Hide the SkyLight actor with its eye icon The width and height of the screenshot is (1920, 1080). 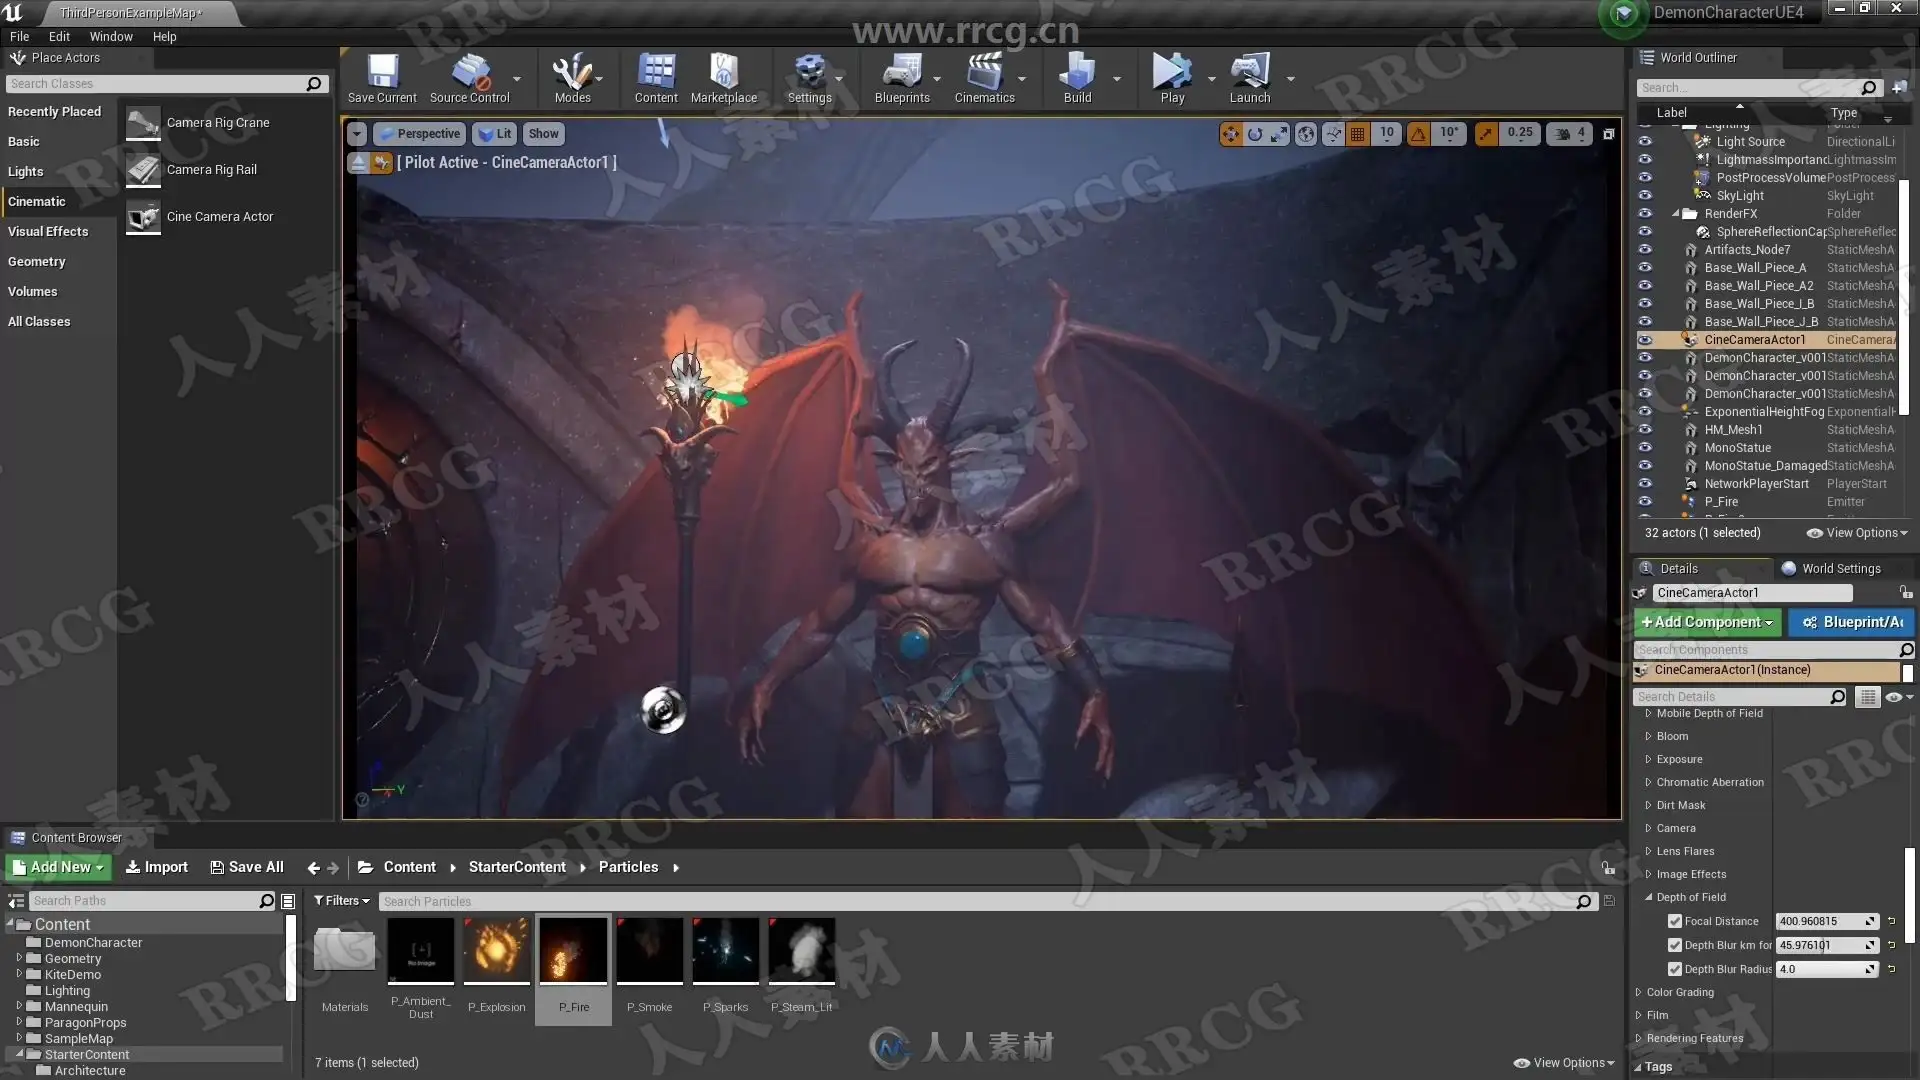tap(1645, 196)
